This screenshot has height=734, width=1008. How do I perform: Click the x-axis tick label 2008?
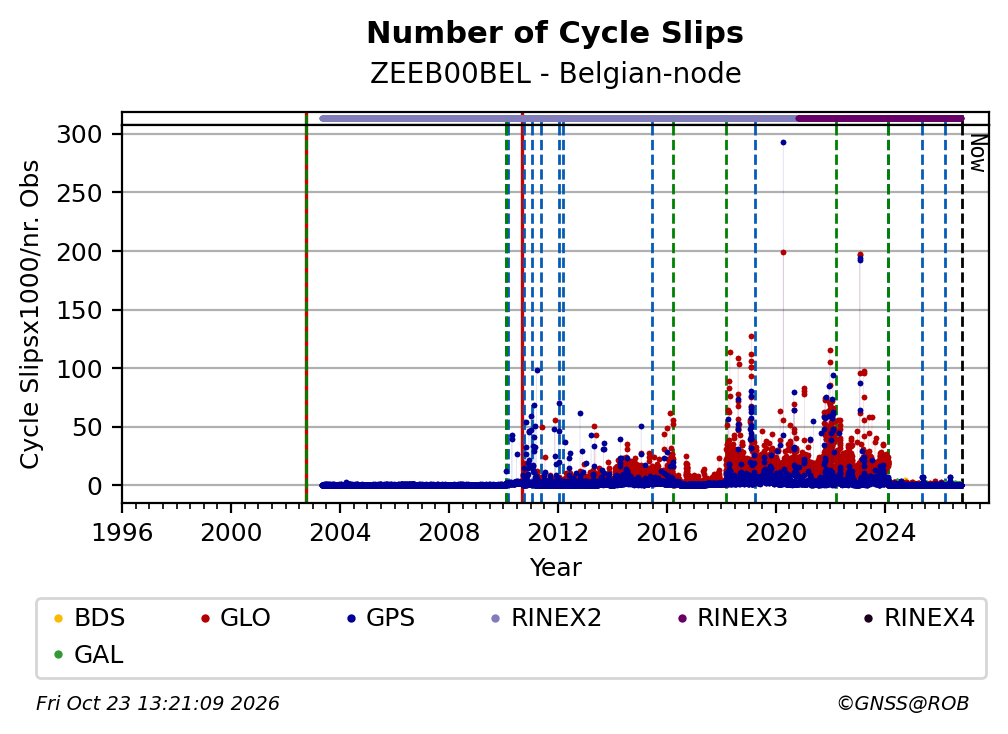[449, 533]
